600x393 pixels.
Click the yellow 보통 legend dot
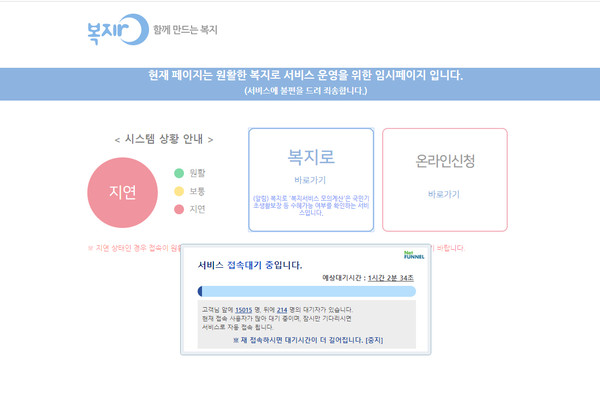(179, 191)
